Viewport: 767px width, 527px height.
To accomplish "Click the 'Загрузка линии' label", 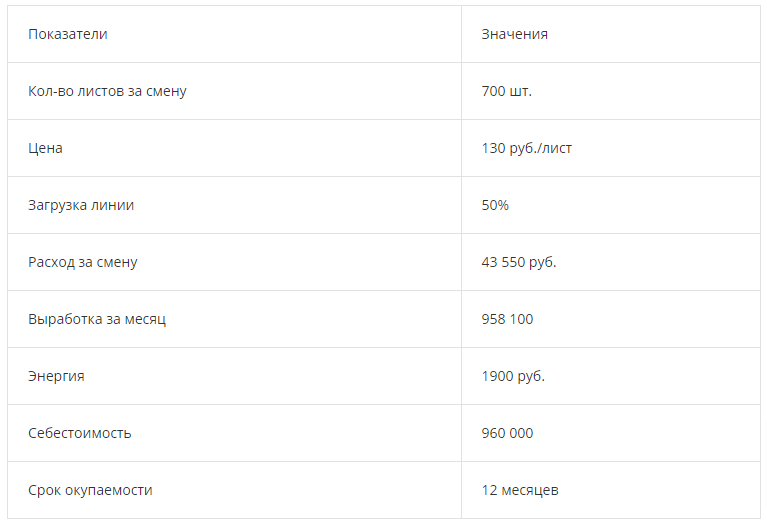I will pyautogui.click(x=81, y=205).
